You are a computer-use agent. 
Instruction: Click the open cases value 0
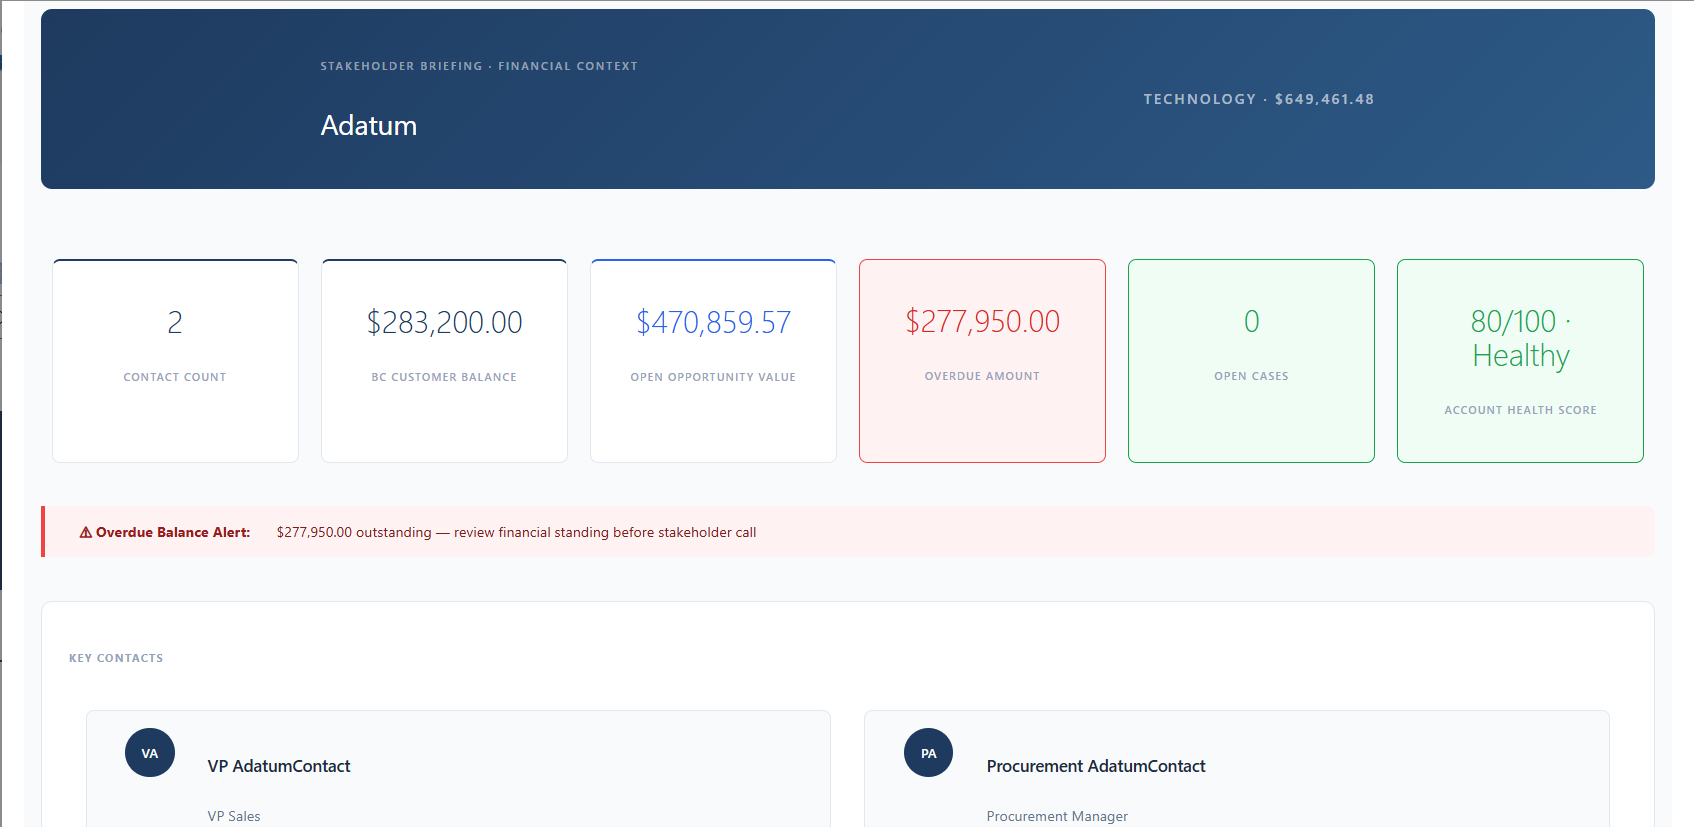click(x=1252, y=321)
